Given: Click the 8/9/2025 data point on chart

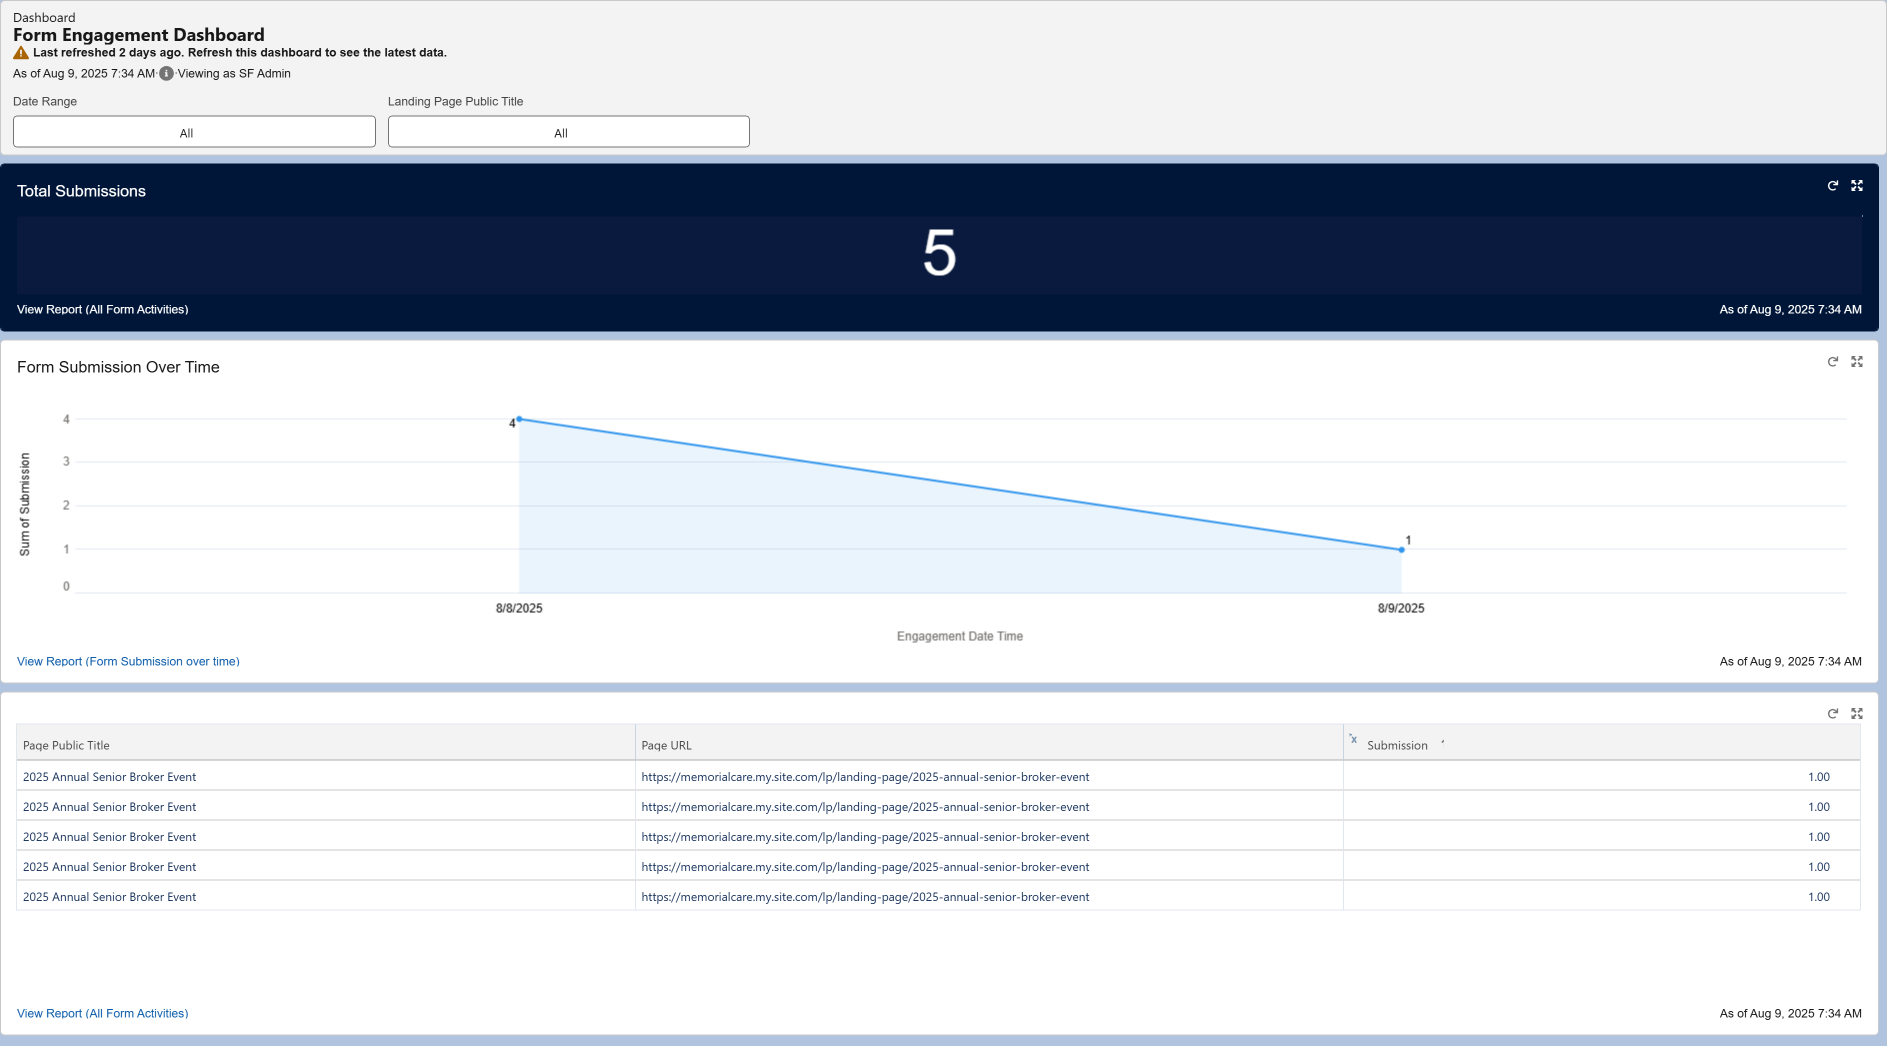Looking at the screenshot, I should tap(1402, 550).
